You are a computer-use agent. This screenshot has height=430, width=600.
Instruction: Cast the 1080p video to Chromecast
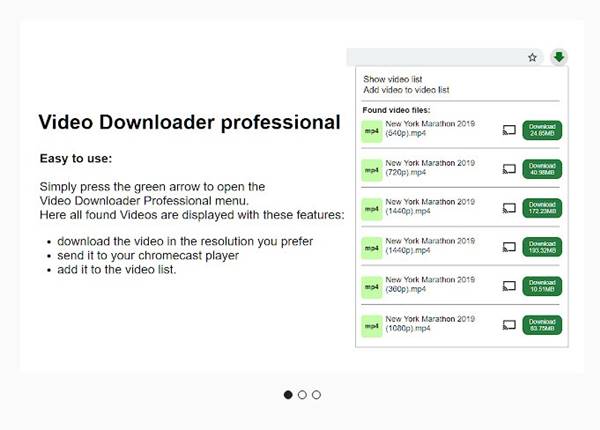(509, 325)
